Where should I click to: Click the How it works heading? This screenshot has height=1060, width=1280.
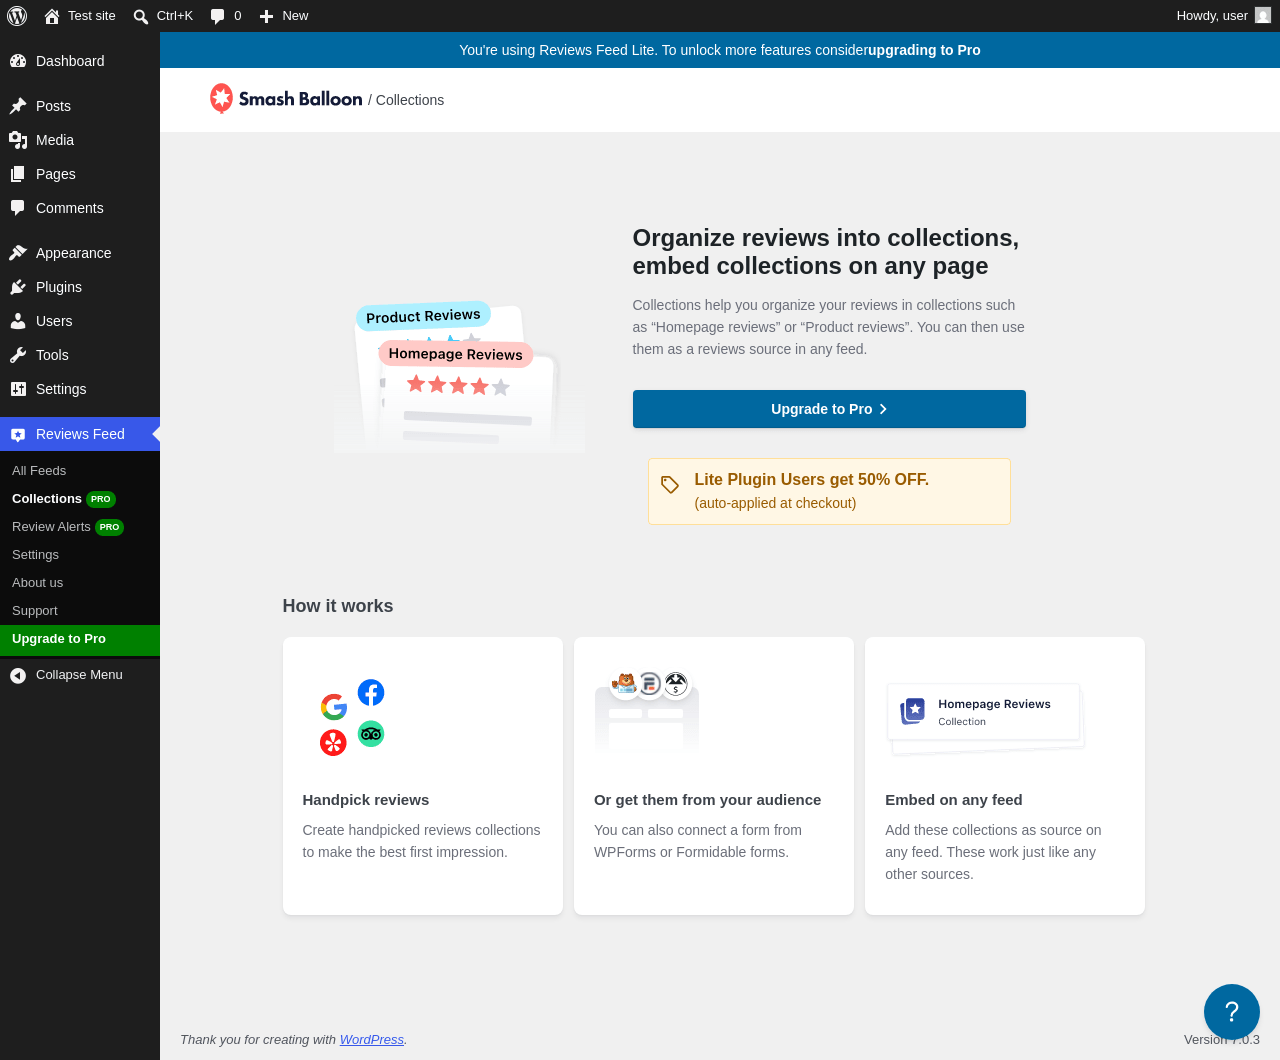click(338, 606)
